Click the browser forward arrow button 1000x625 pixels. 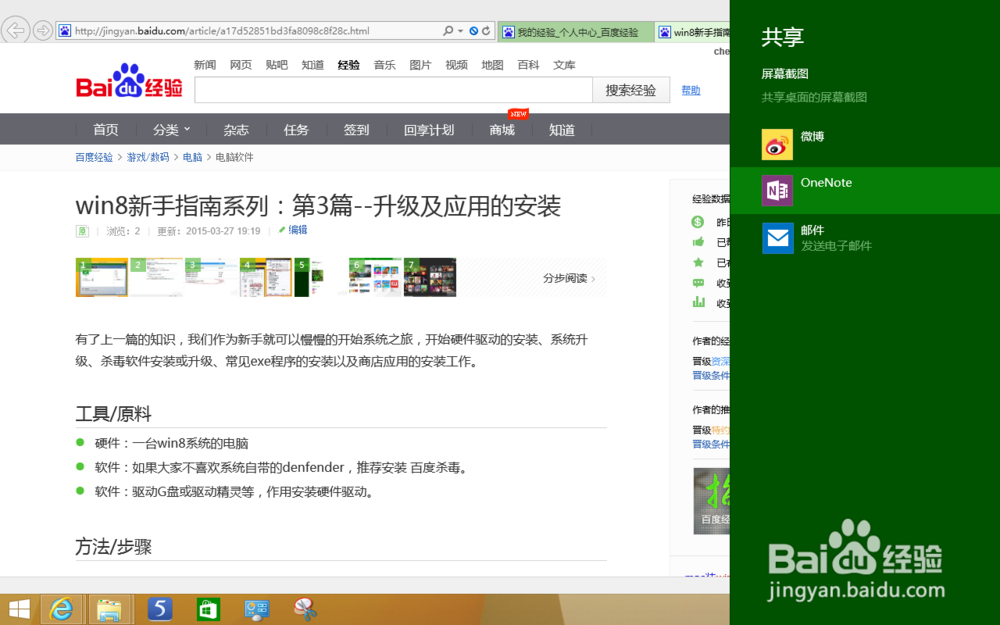click(x=43, y=31)
